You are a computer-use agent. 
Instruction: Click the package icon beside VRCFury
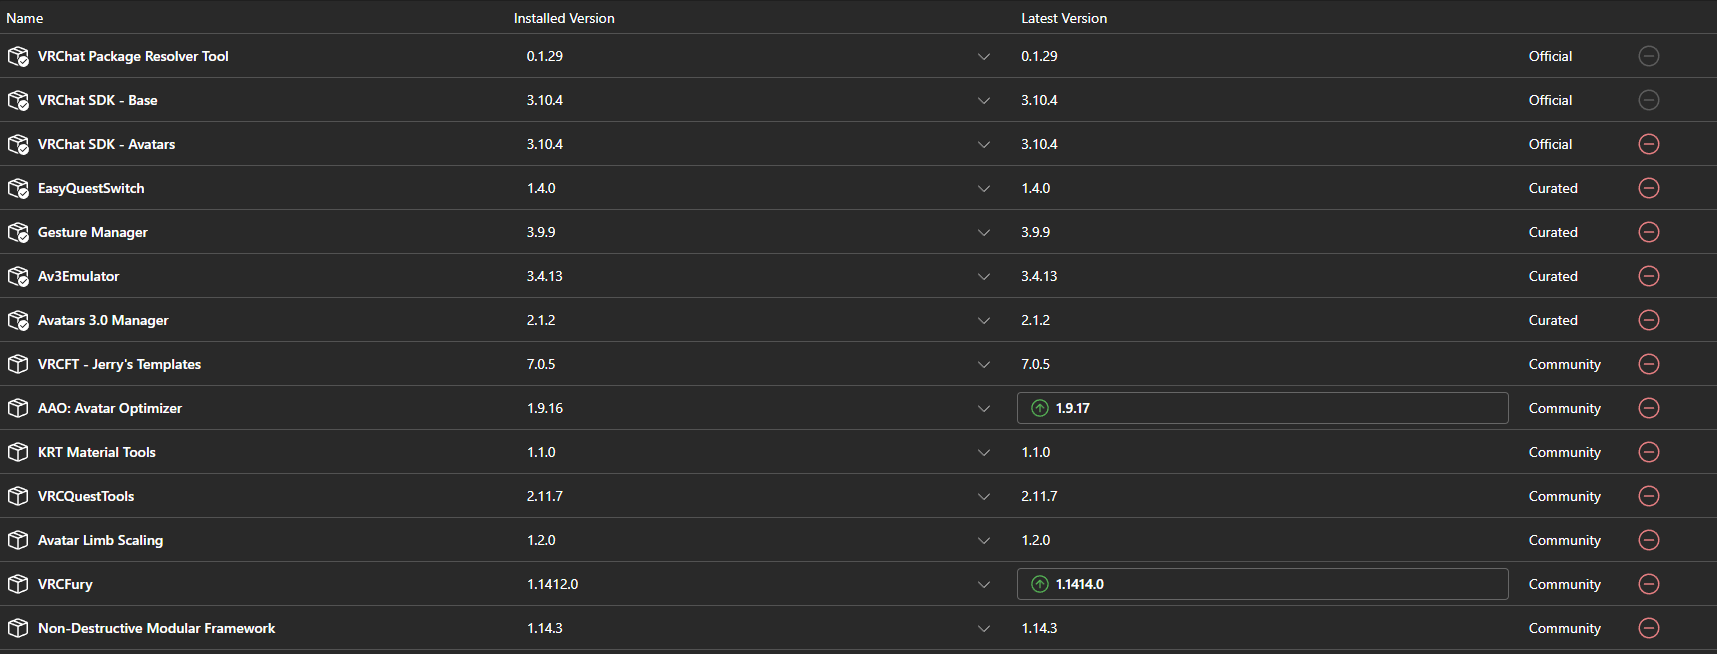pyautogui.click(x=18, y=584)
